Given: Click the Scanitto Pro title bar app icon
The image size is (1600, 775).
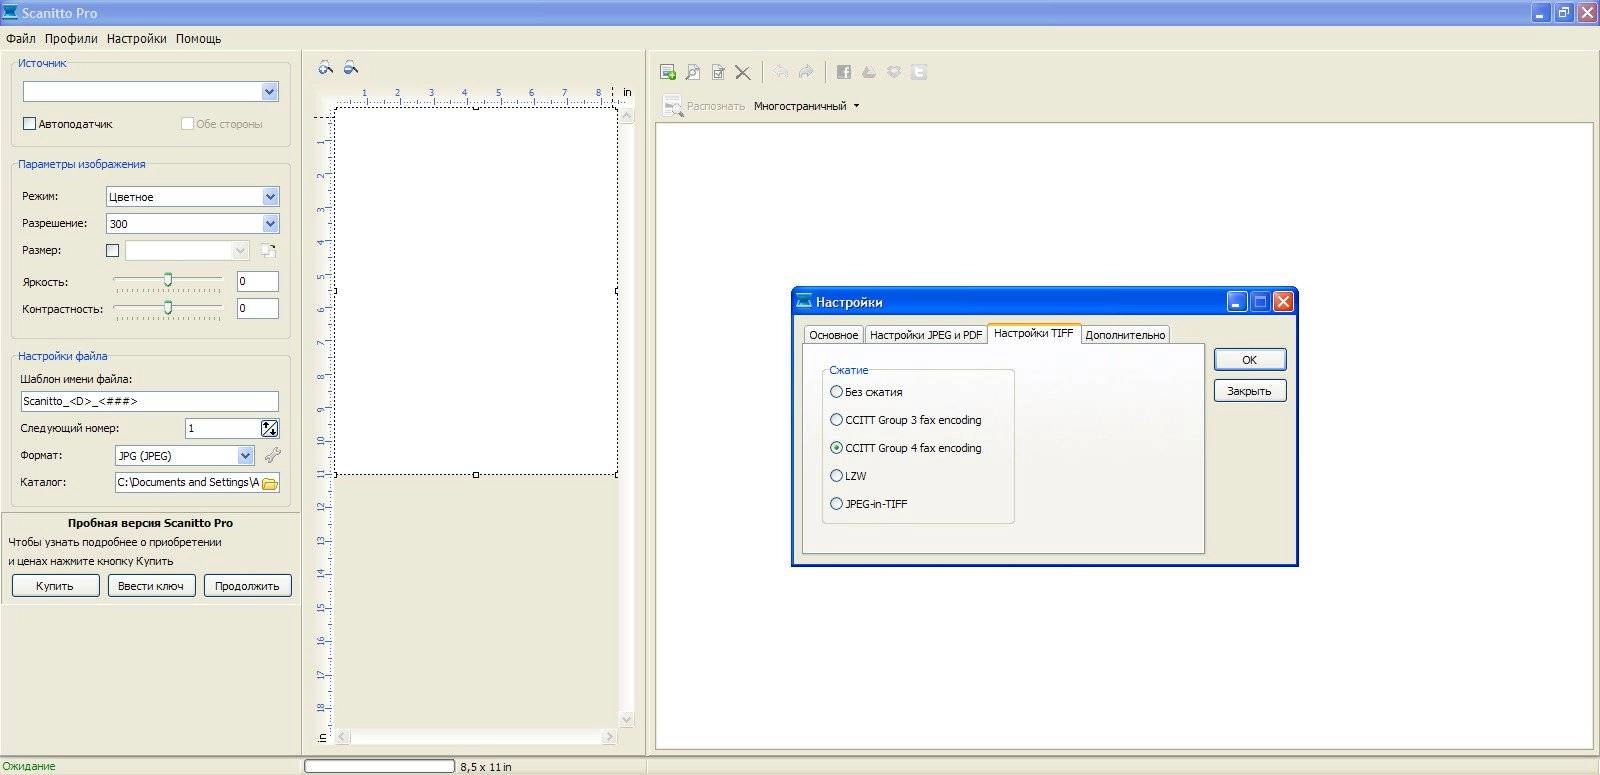Looking at the screenshot, I should [x=10, y=12].
